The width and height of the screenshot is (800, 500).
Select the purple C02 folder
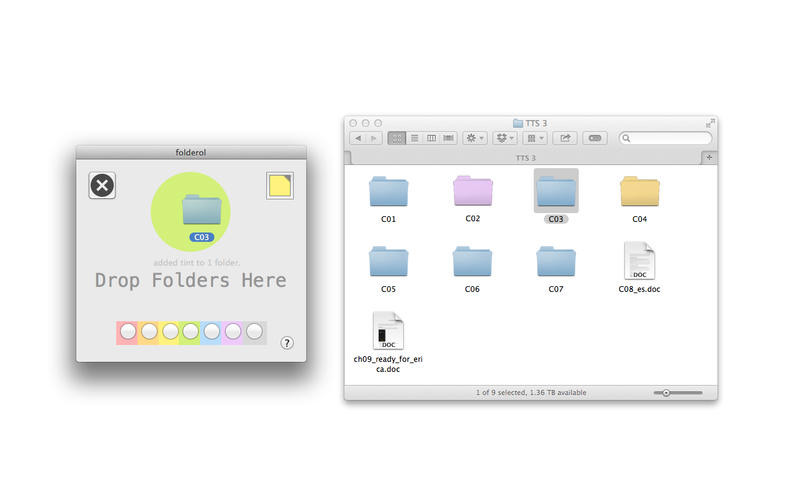(473, 191)
